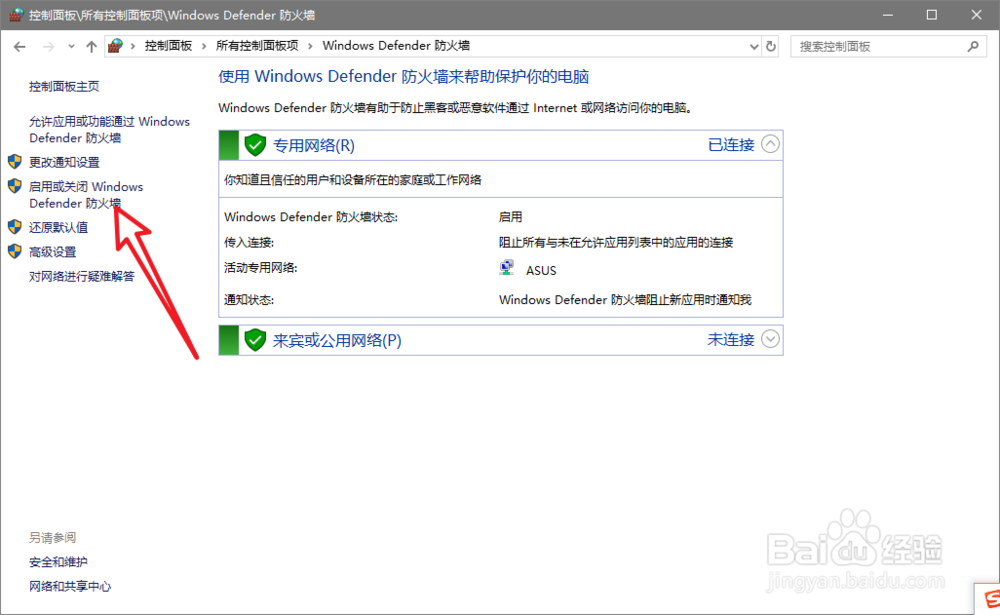The width and height of the screenshot is (1000, 615).
Task: Open the address bar dropdown arrow
Action: click(753, 45)
